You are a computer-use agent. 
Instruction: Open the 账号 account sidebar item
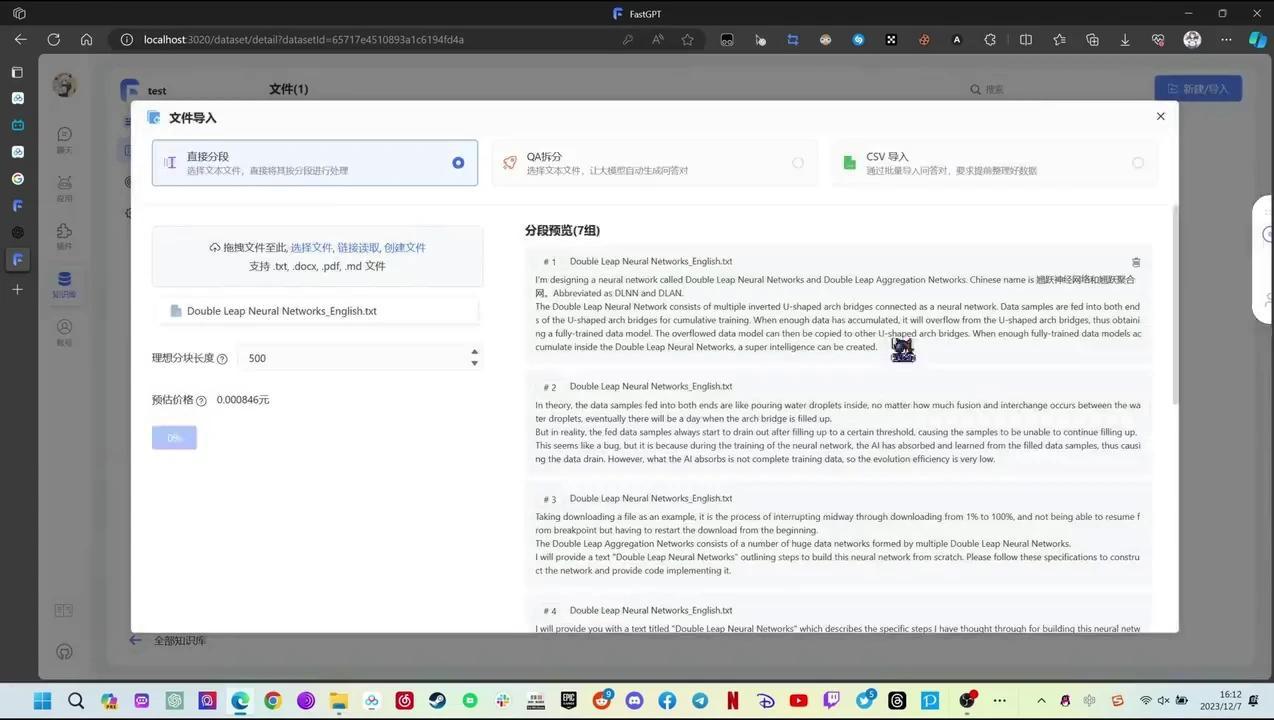point(64,332)
